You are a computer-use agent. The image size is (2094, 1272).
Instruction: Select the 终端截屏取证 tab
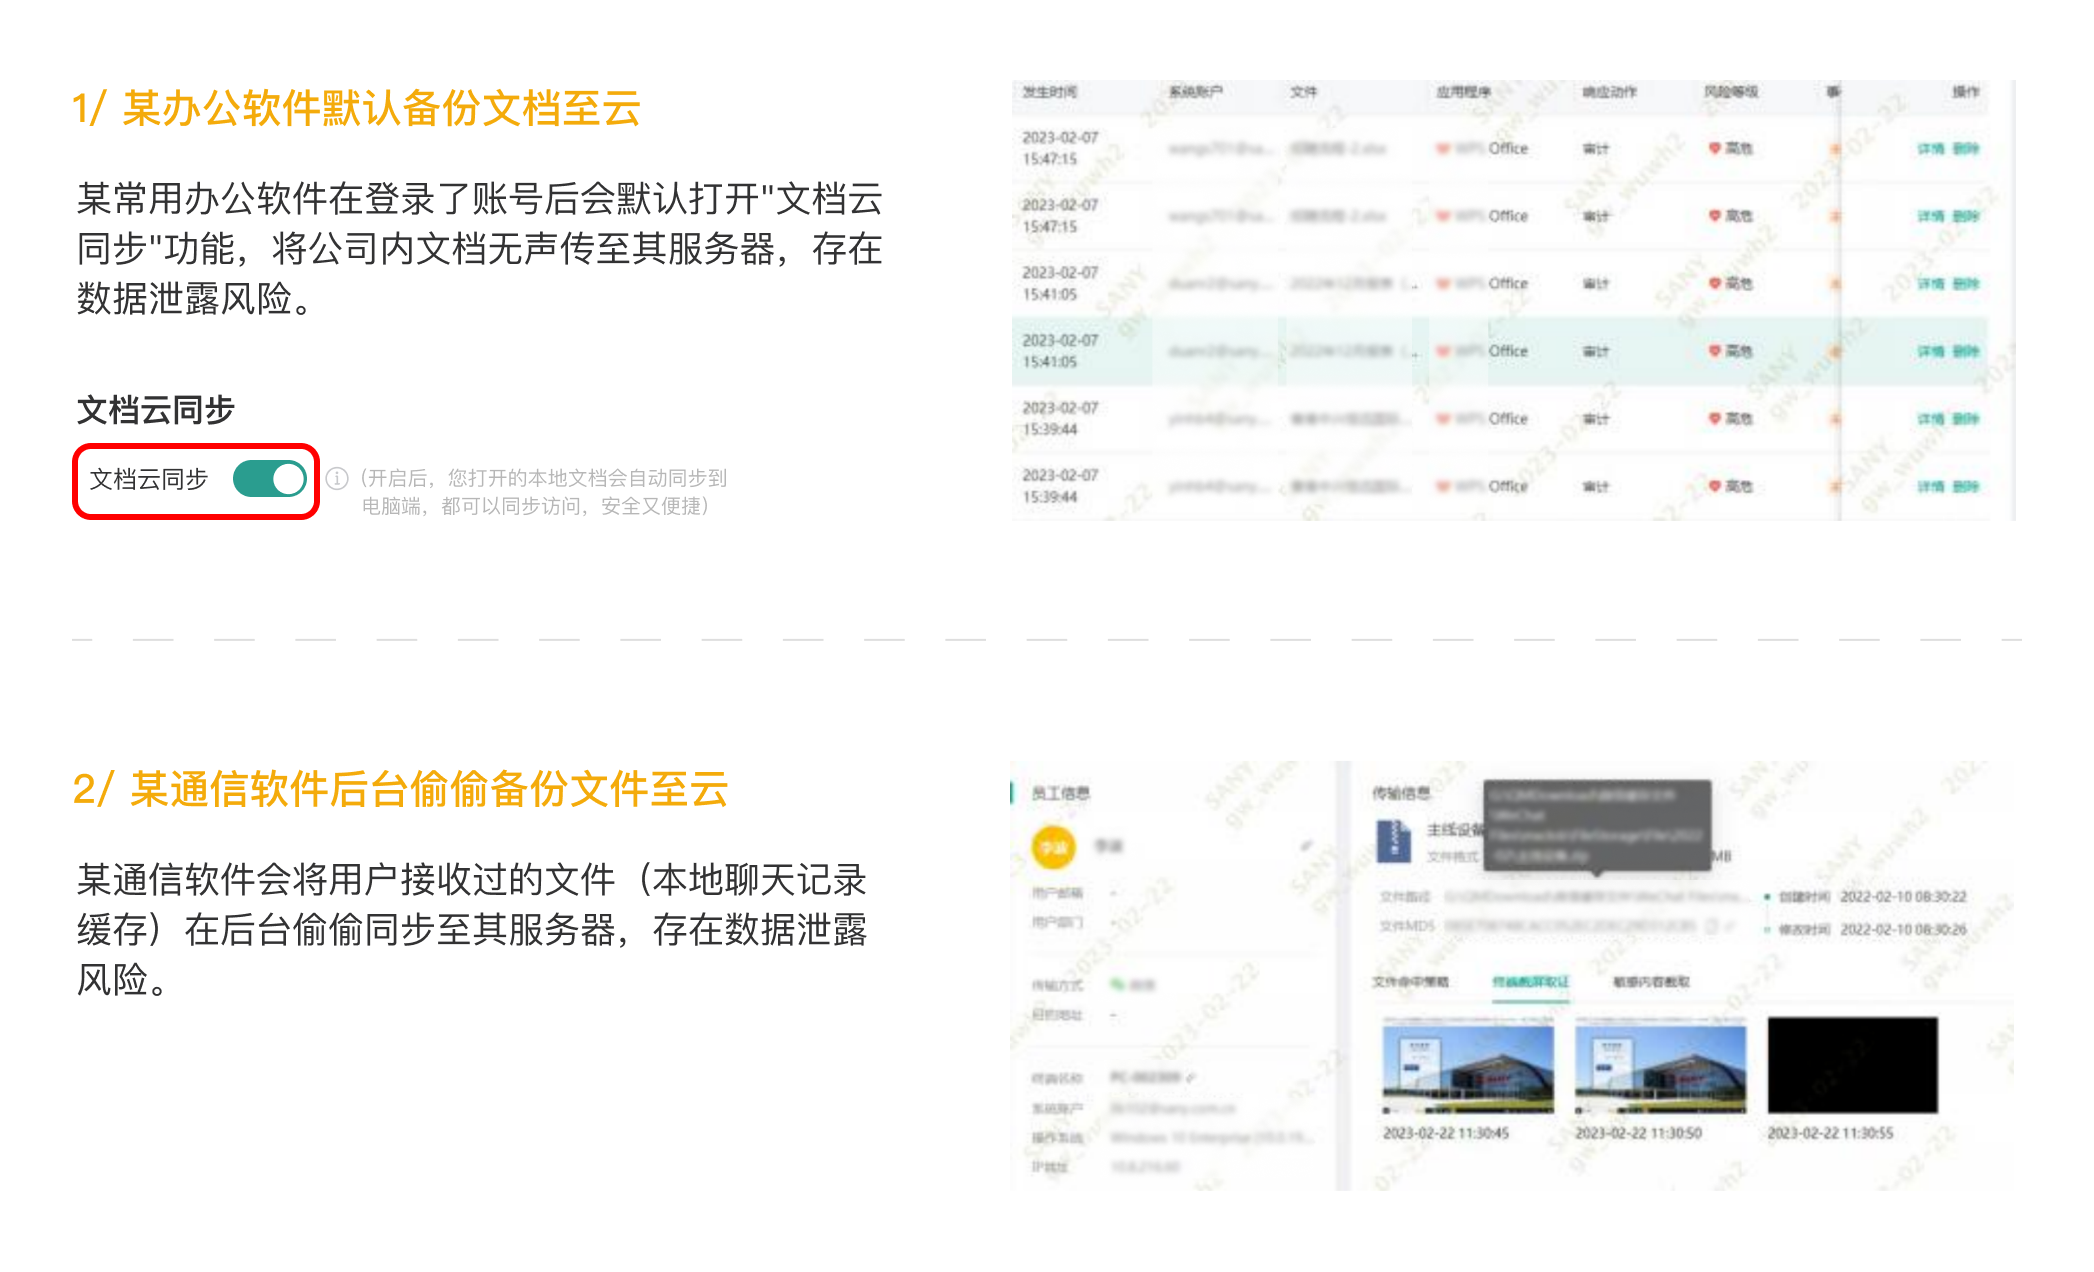click(1530, 982)
